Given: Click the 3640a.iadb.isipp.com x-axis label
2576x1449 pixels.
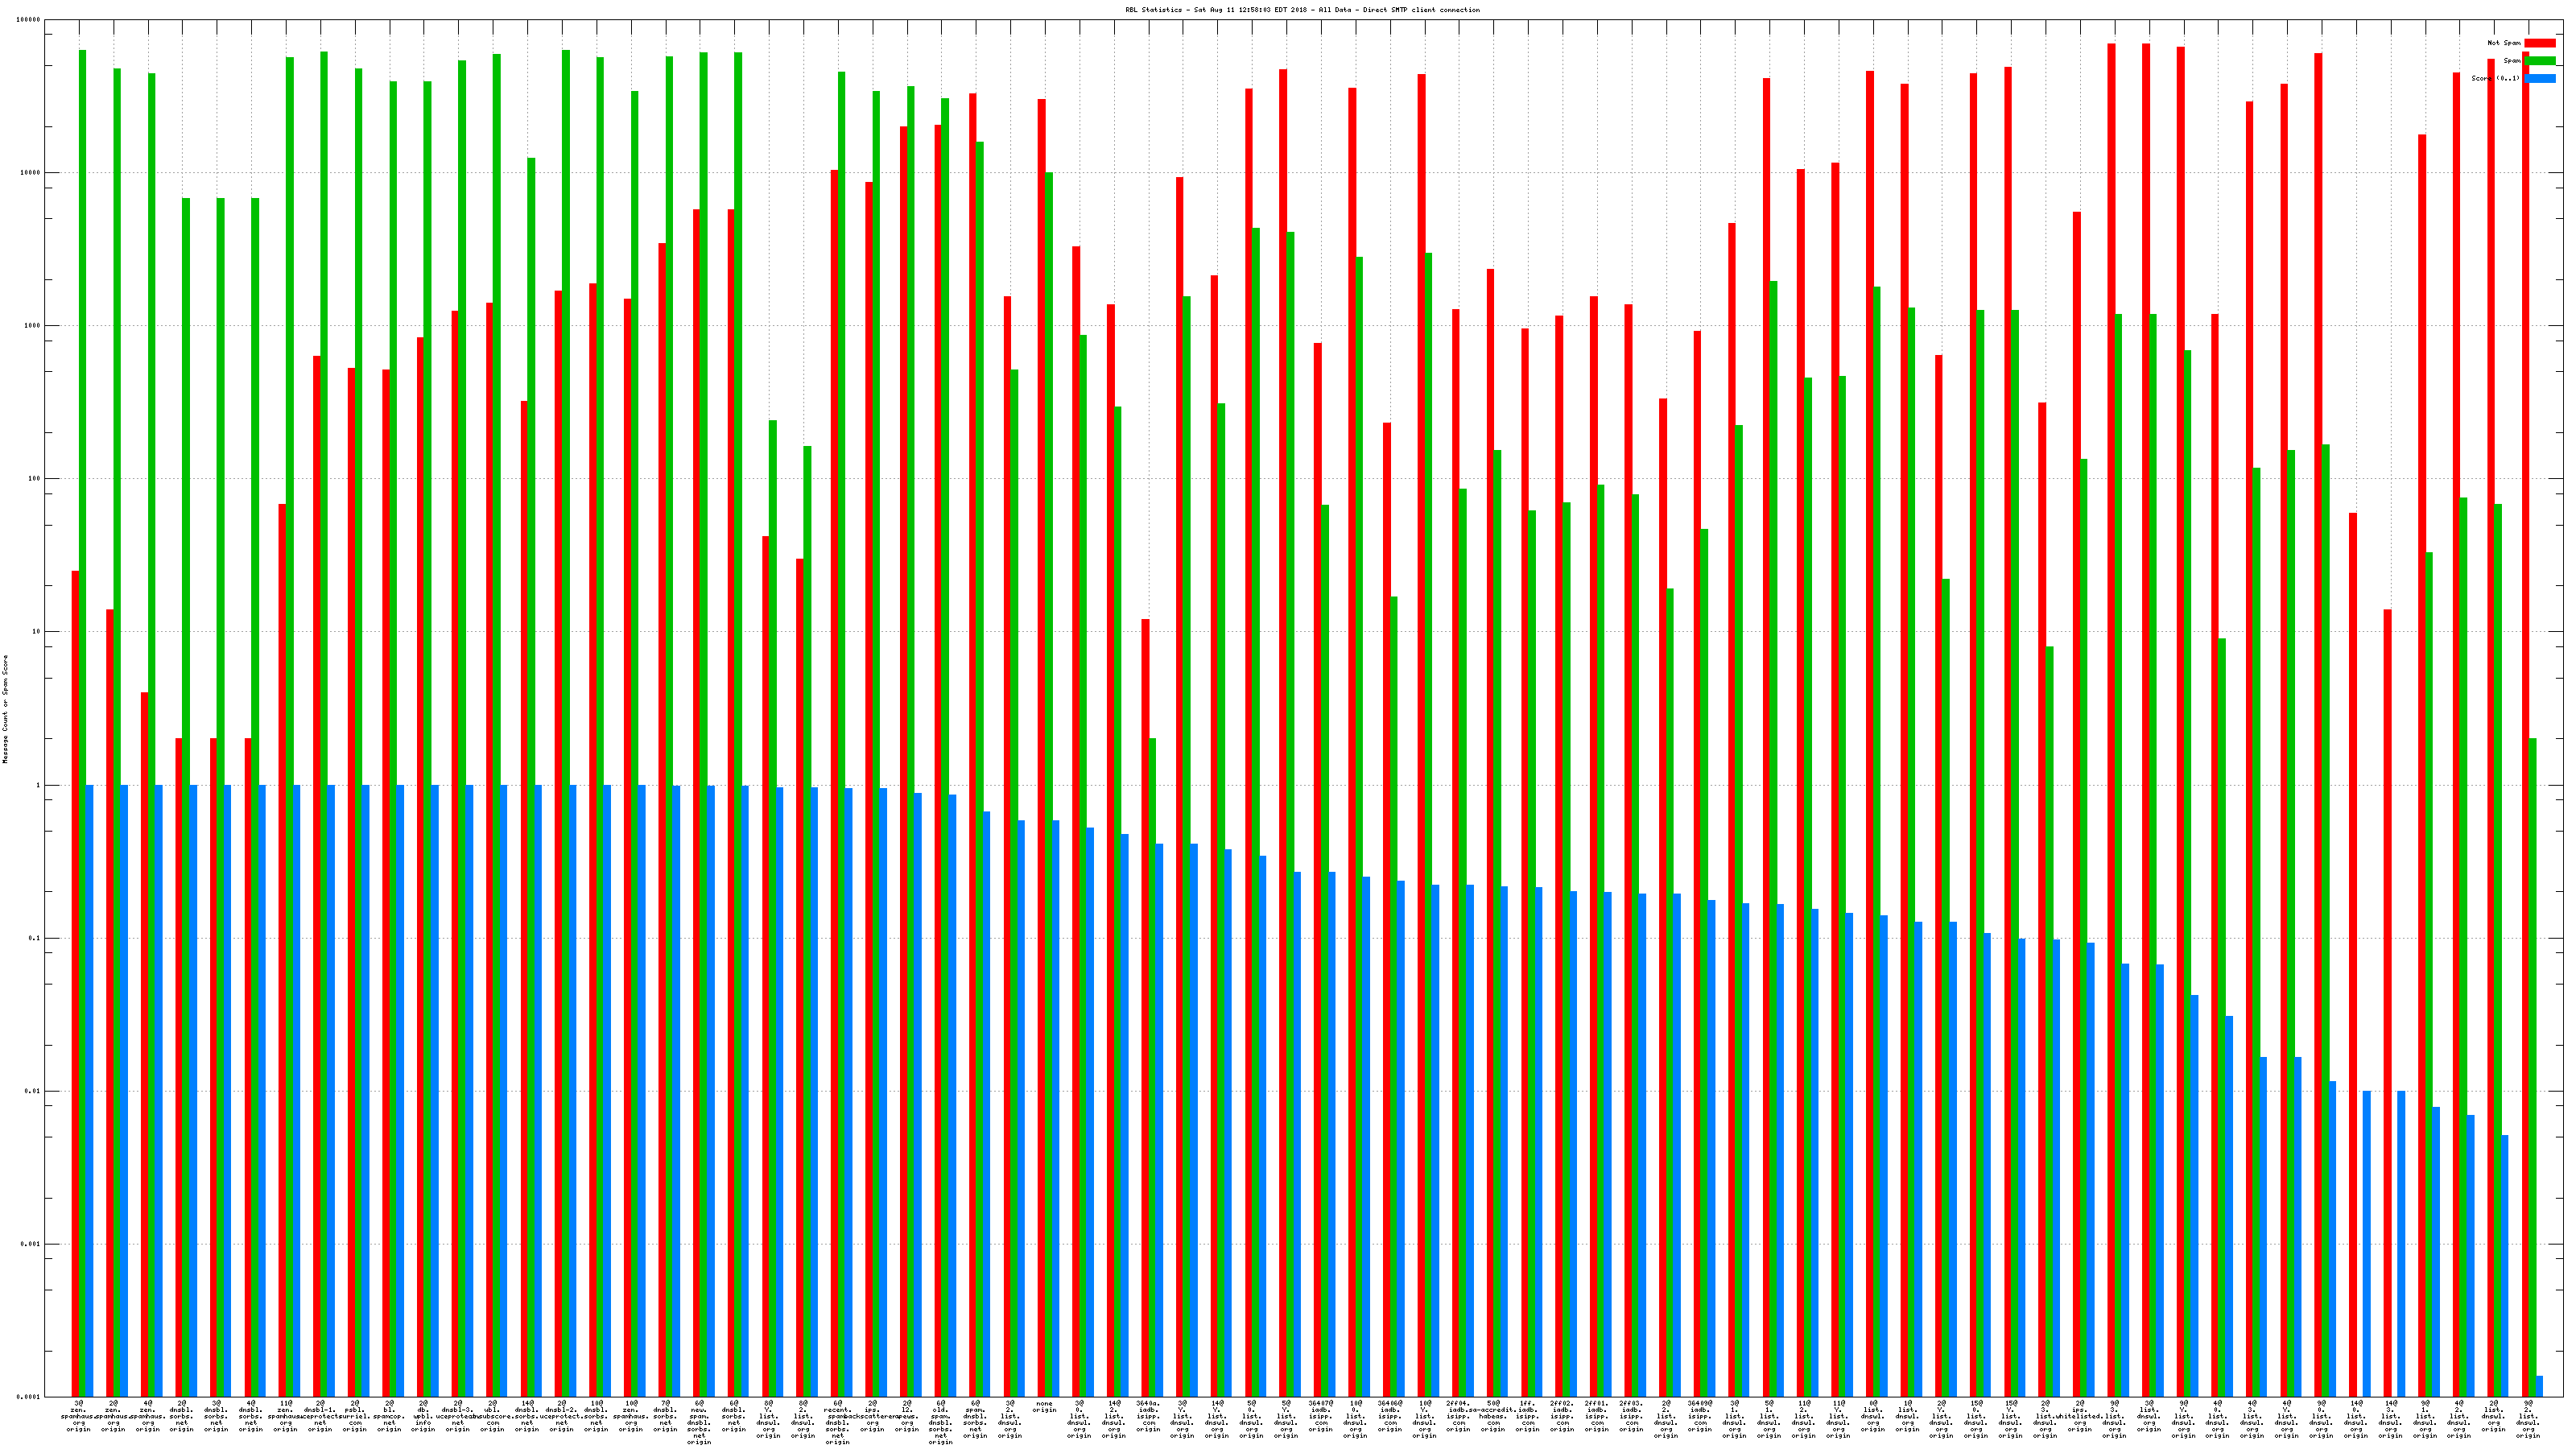Looking at the screenshot, I should click(1148, 1416).
